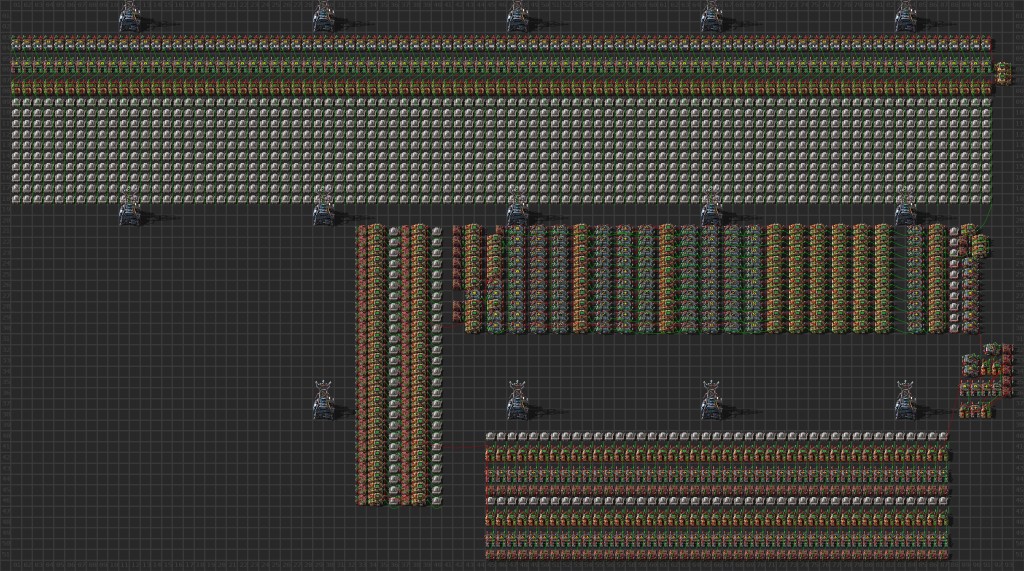Click the top-left lamp of the large lamp grid

[x=16, y=102]
